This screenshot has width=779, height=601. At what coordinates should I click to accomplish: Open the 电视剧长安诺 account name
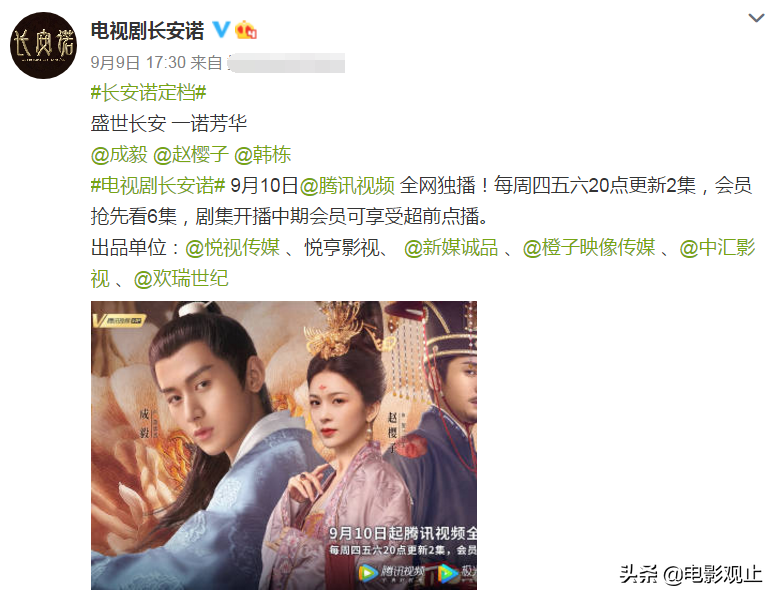pos(148,31)
